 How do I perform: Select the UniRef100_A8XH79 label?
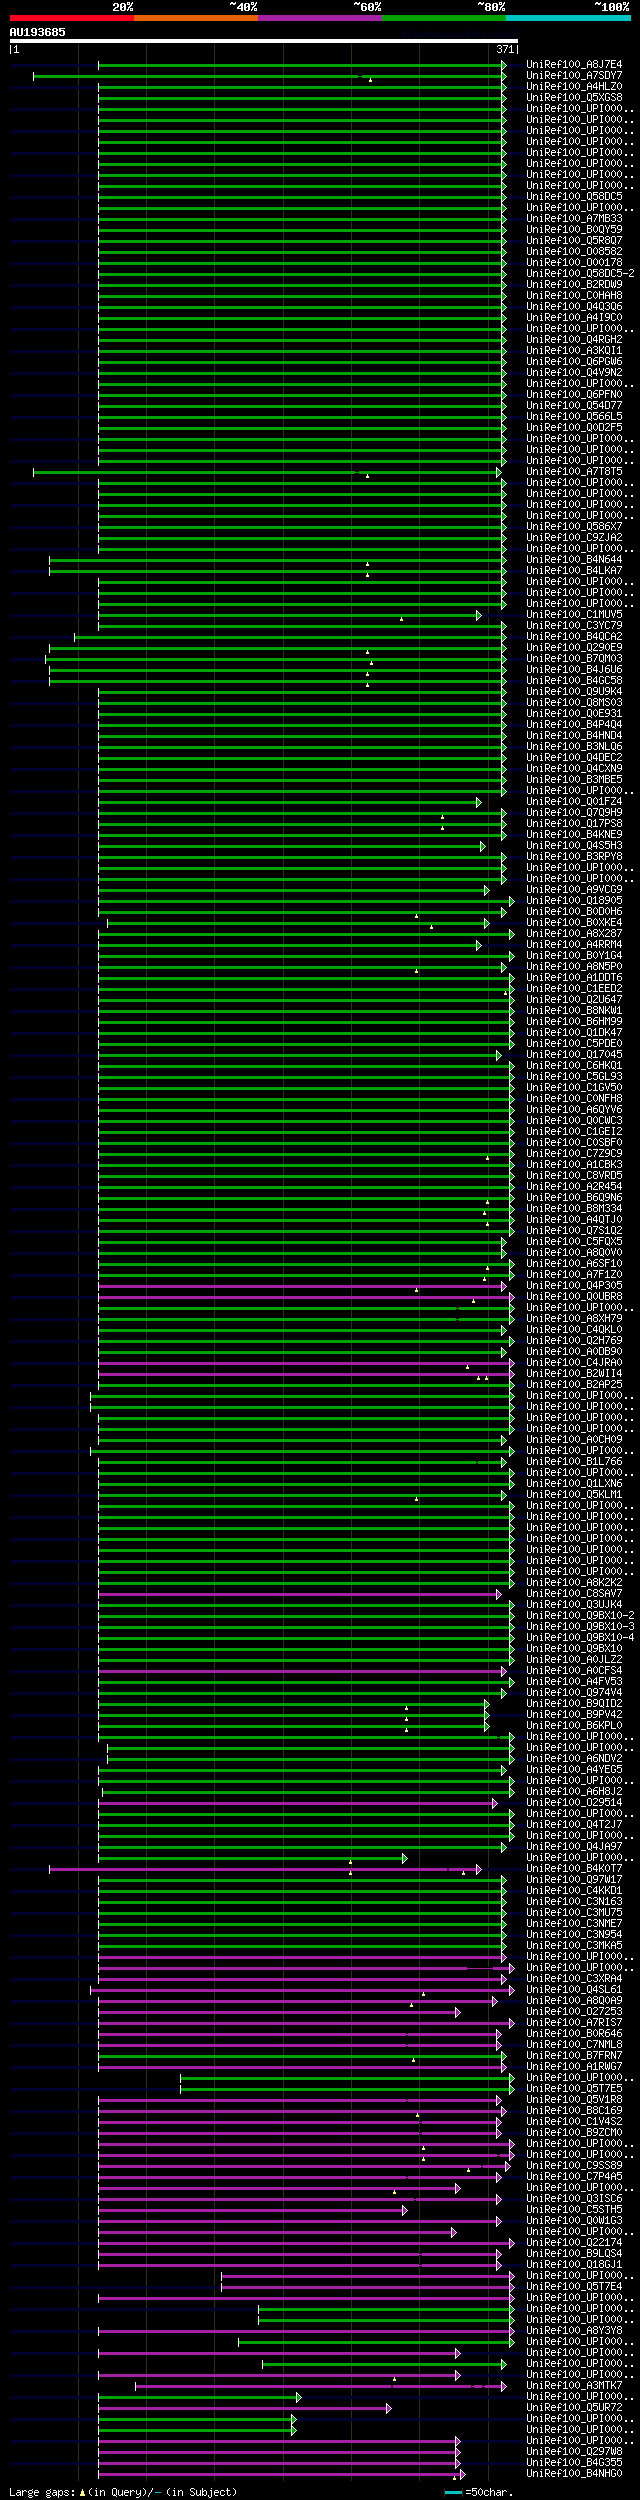(574, 1319)
